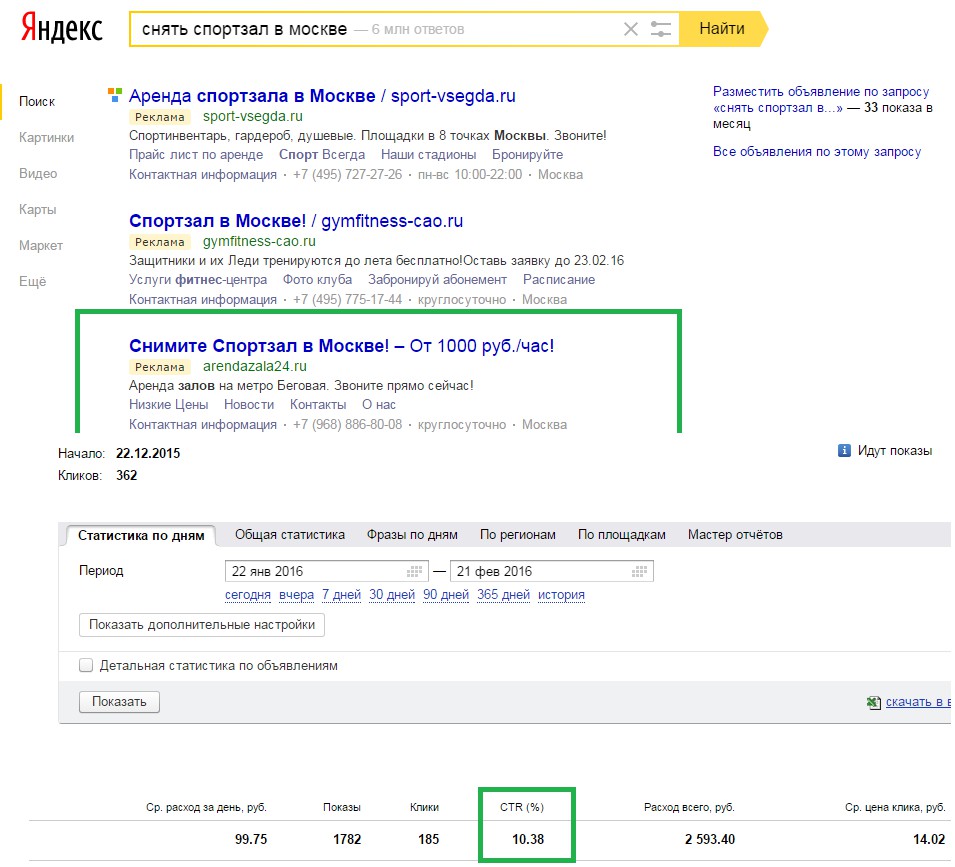Click the Excel download icon

pyautogui.click(x=873, y=703)
